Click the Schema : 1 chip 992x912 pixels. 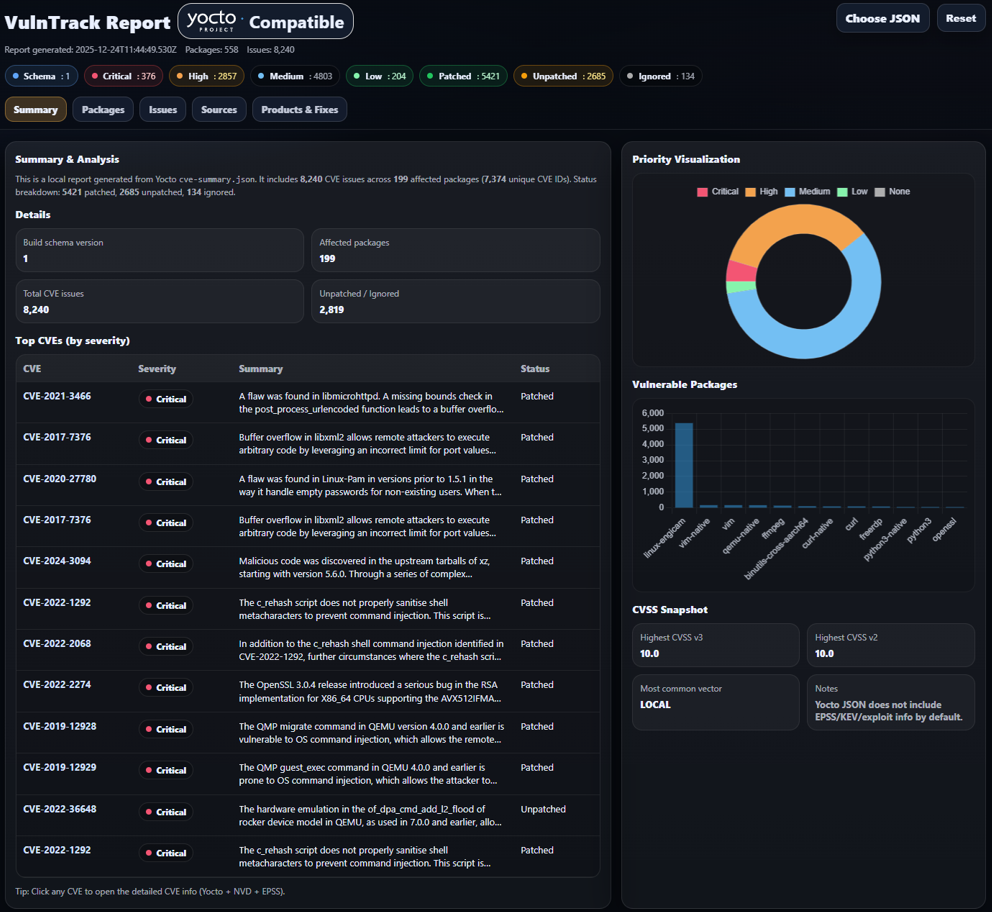(42, 76)
